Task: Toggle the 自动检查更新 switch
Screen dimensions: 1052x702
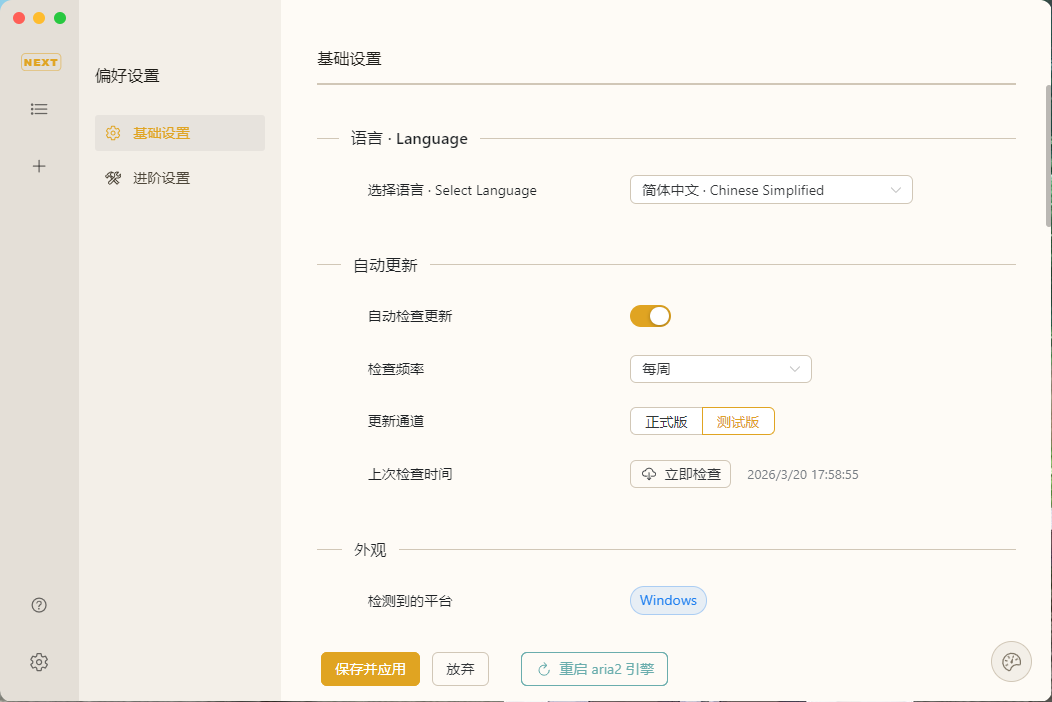Action: point(650,316)
